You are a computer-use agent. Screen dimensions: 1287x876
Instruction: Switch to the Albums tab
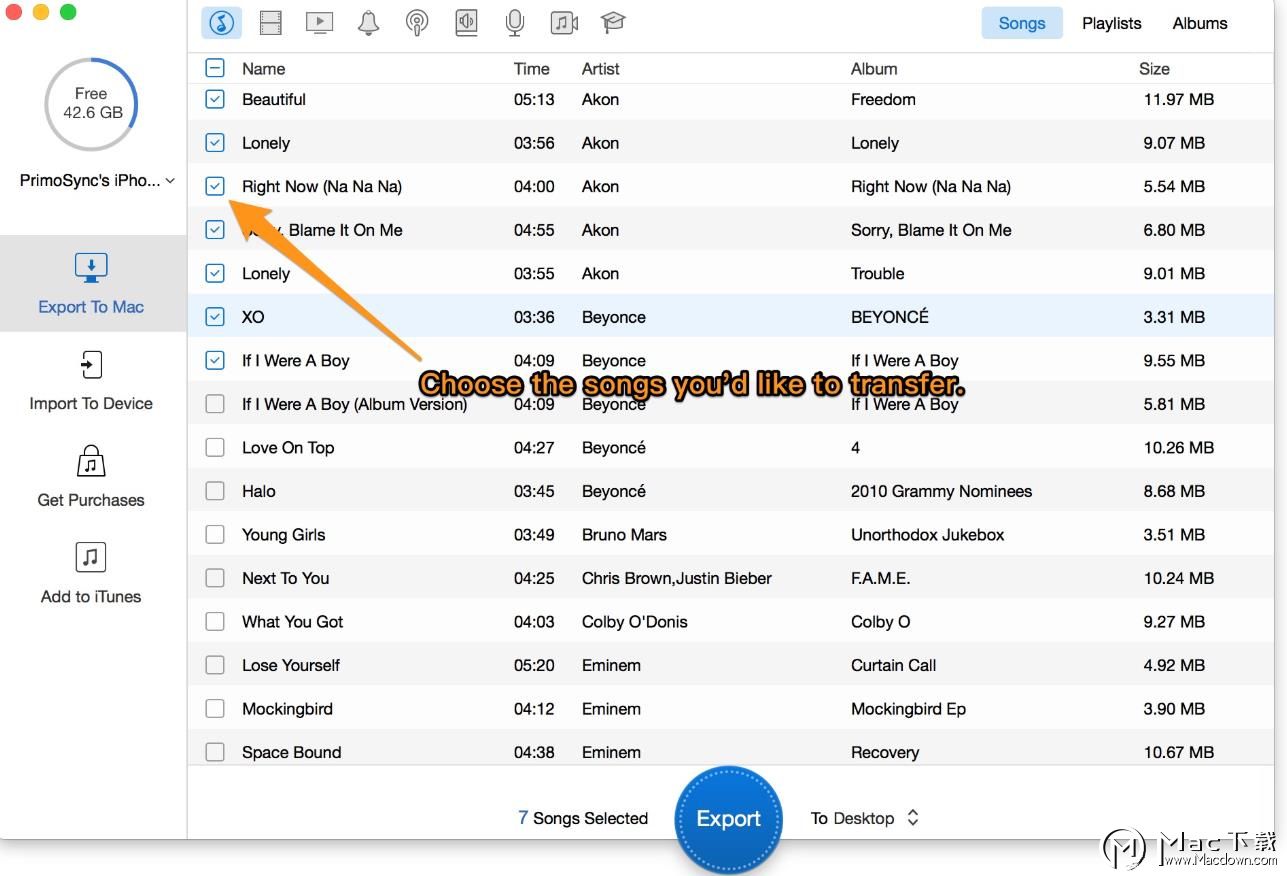coord(1200,23)
